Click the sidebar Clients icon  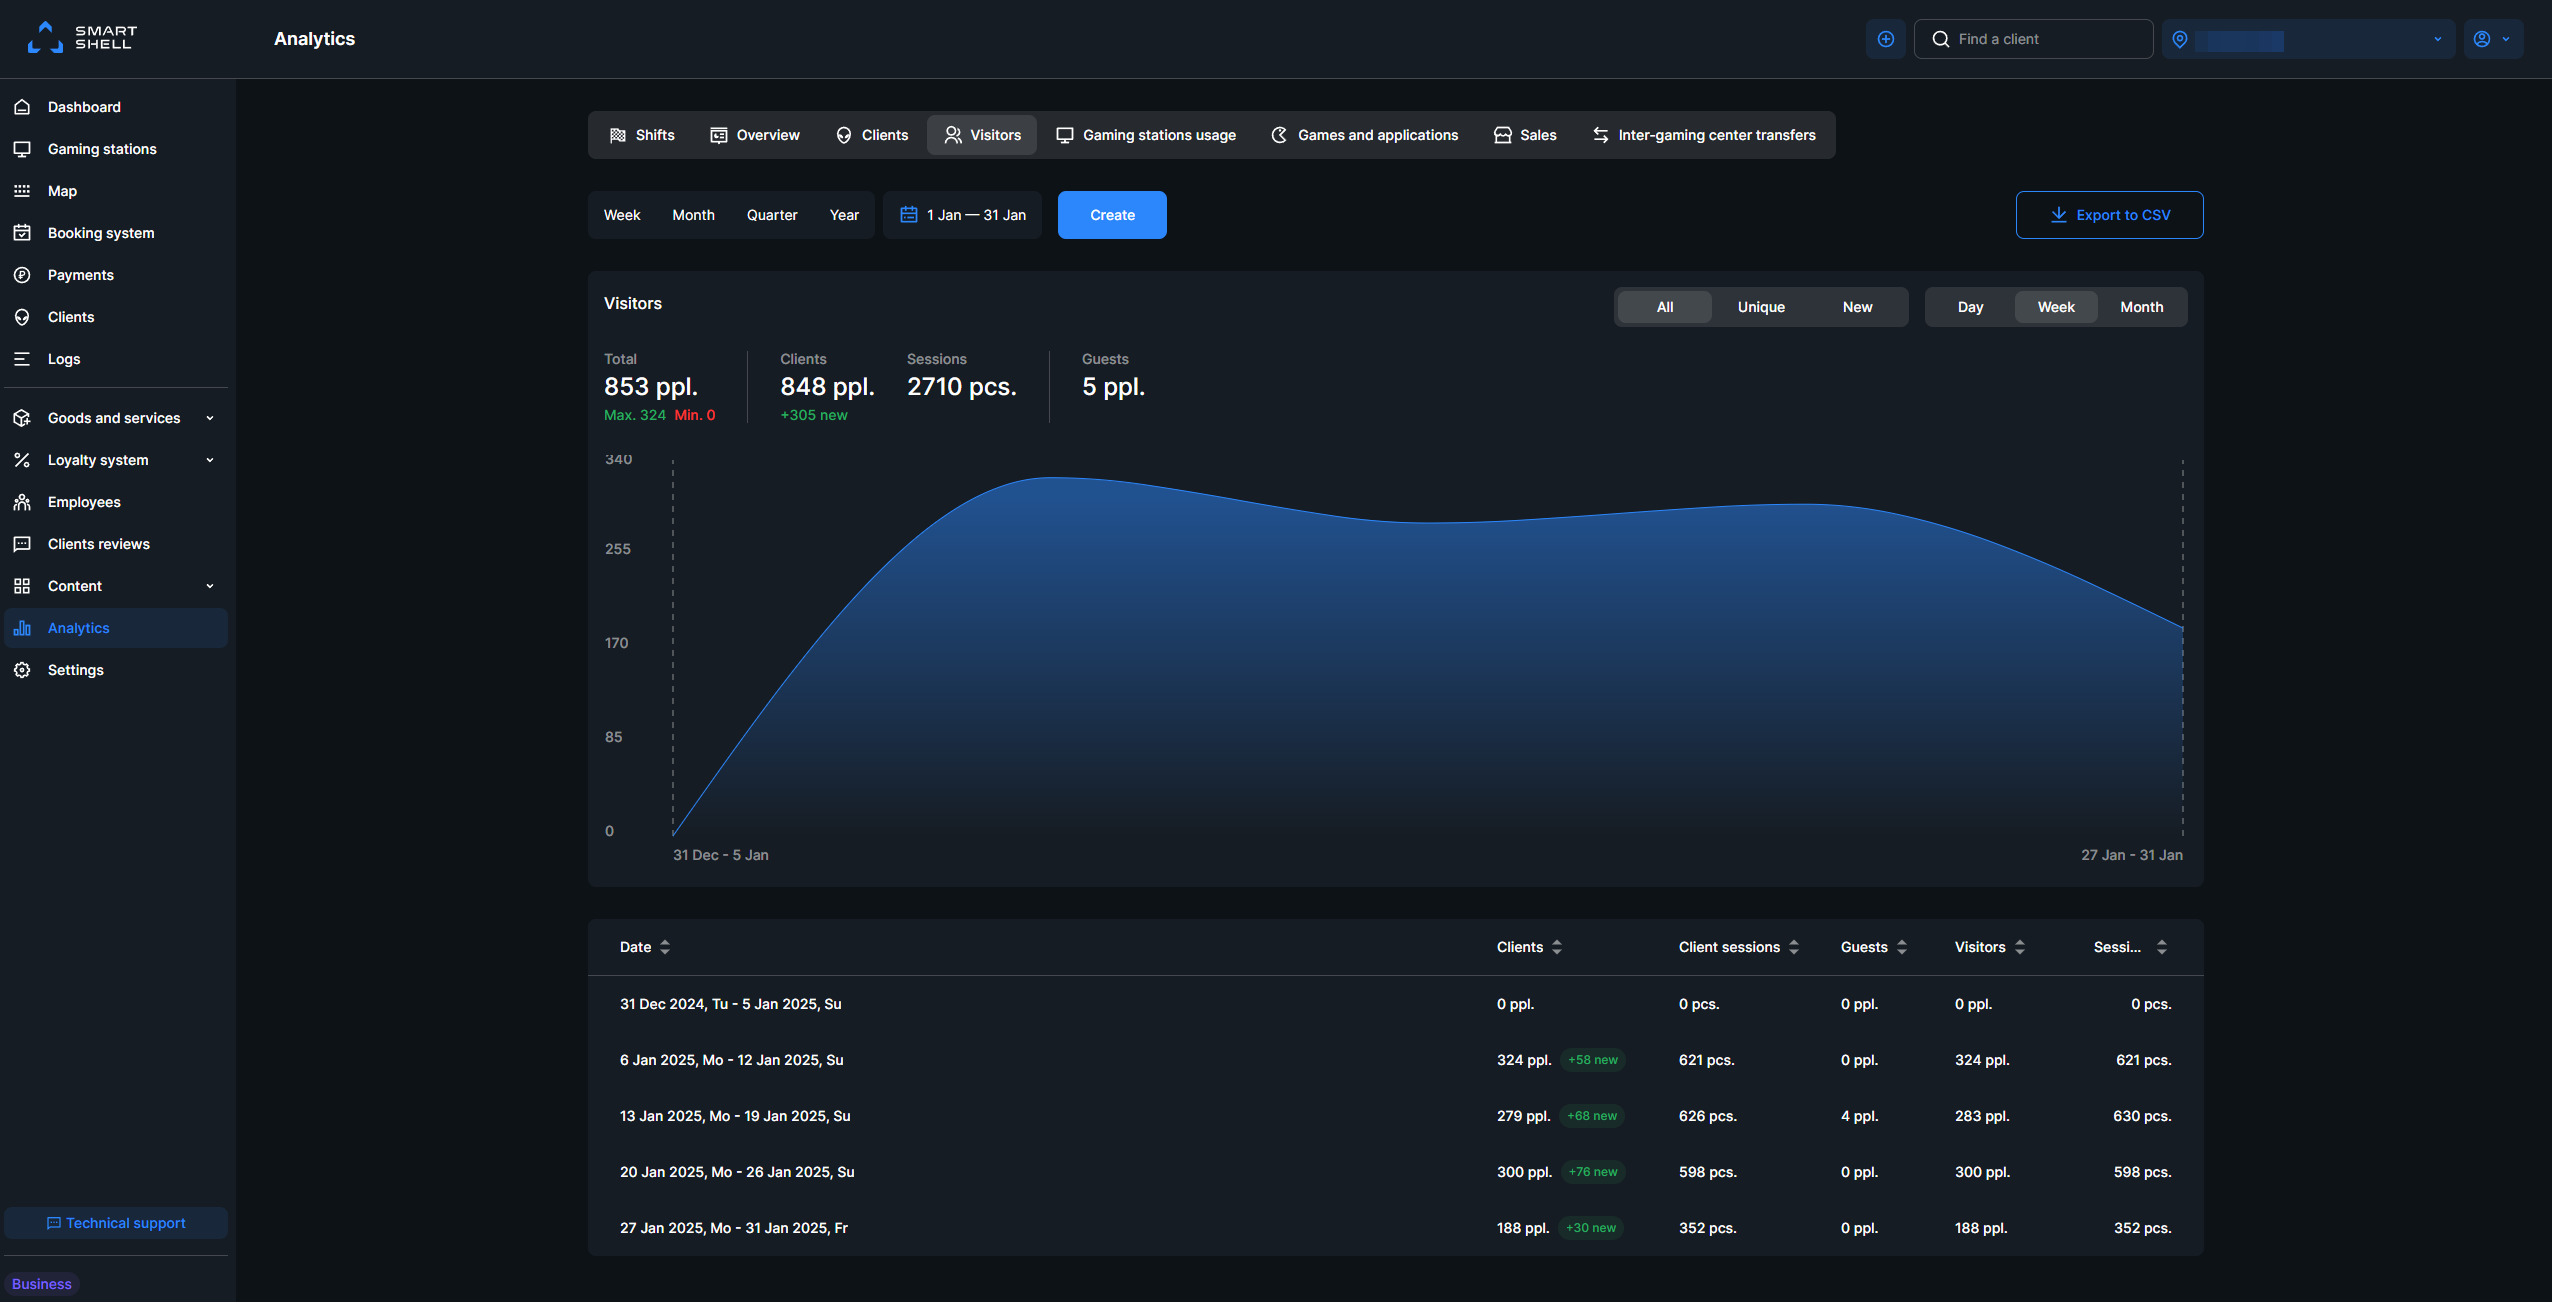(x=22, y=317)
